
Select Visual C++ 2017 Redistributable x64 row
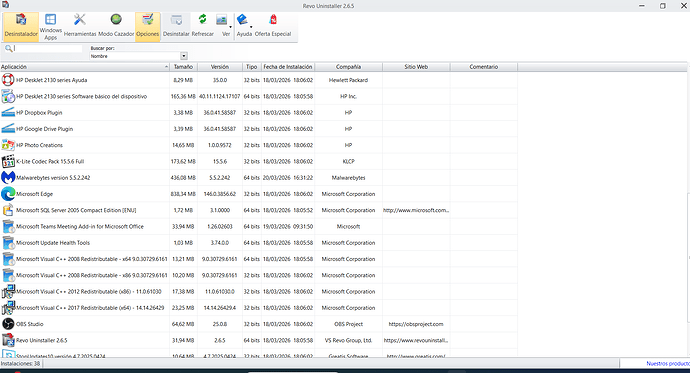click(259, 308)
